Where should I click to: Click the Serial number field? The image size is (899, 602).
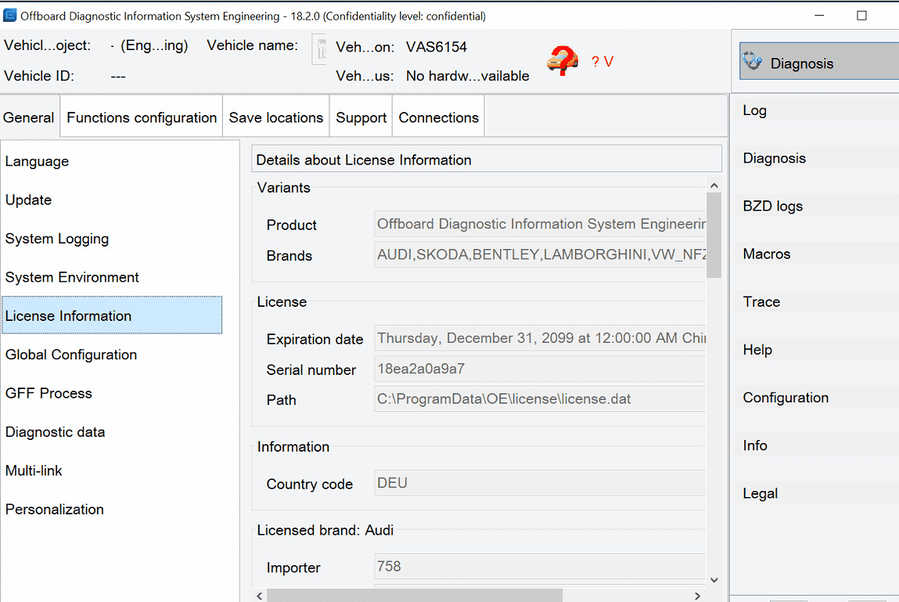(x=540, y=369)
